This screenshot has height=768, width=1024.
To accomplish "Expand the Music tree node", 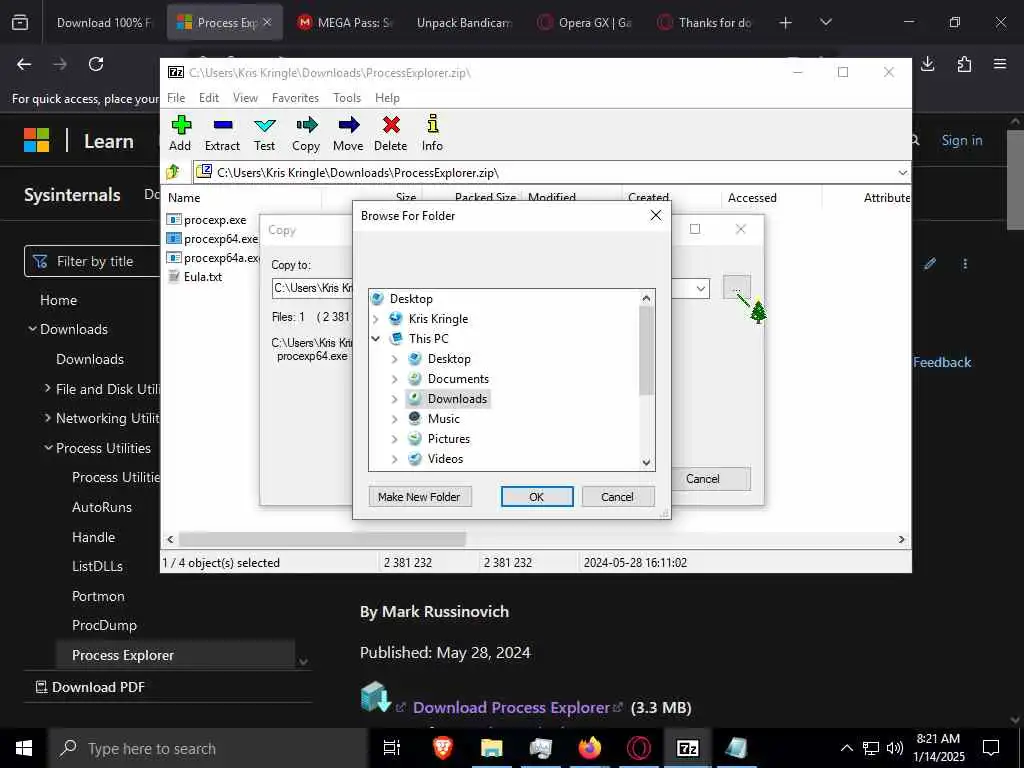I will pyautogui.click(x=394, y=419).
